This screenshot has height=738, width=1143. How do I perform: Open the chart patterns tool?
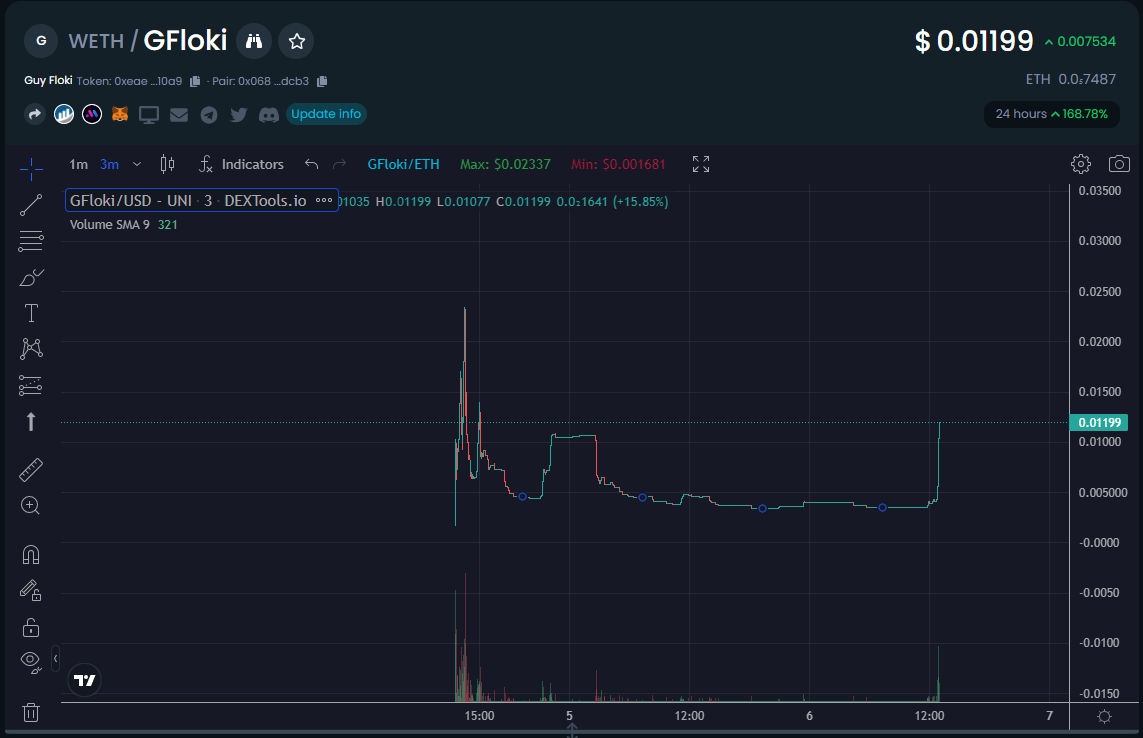(x=31, y=349)
